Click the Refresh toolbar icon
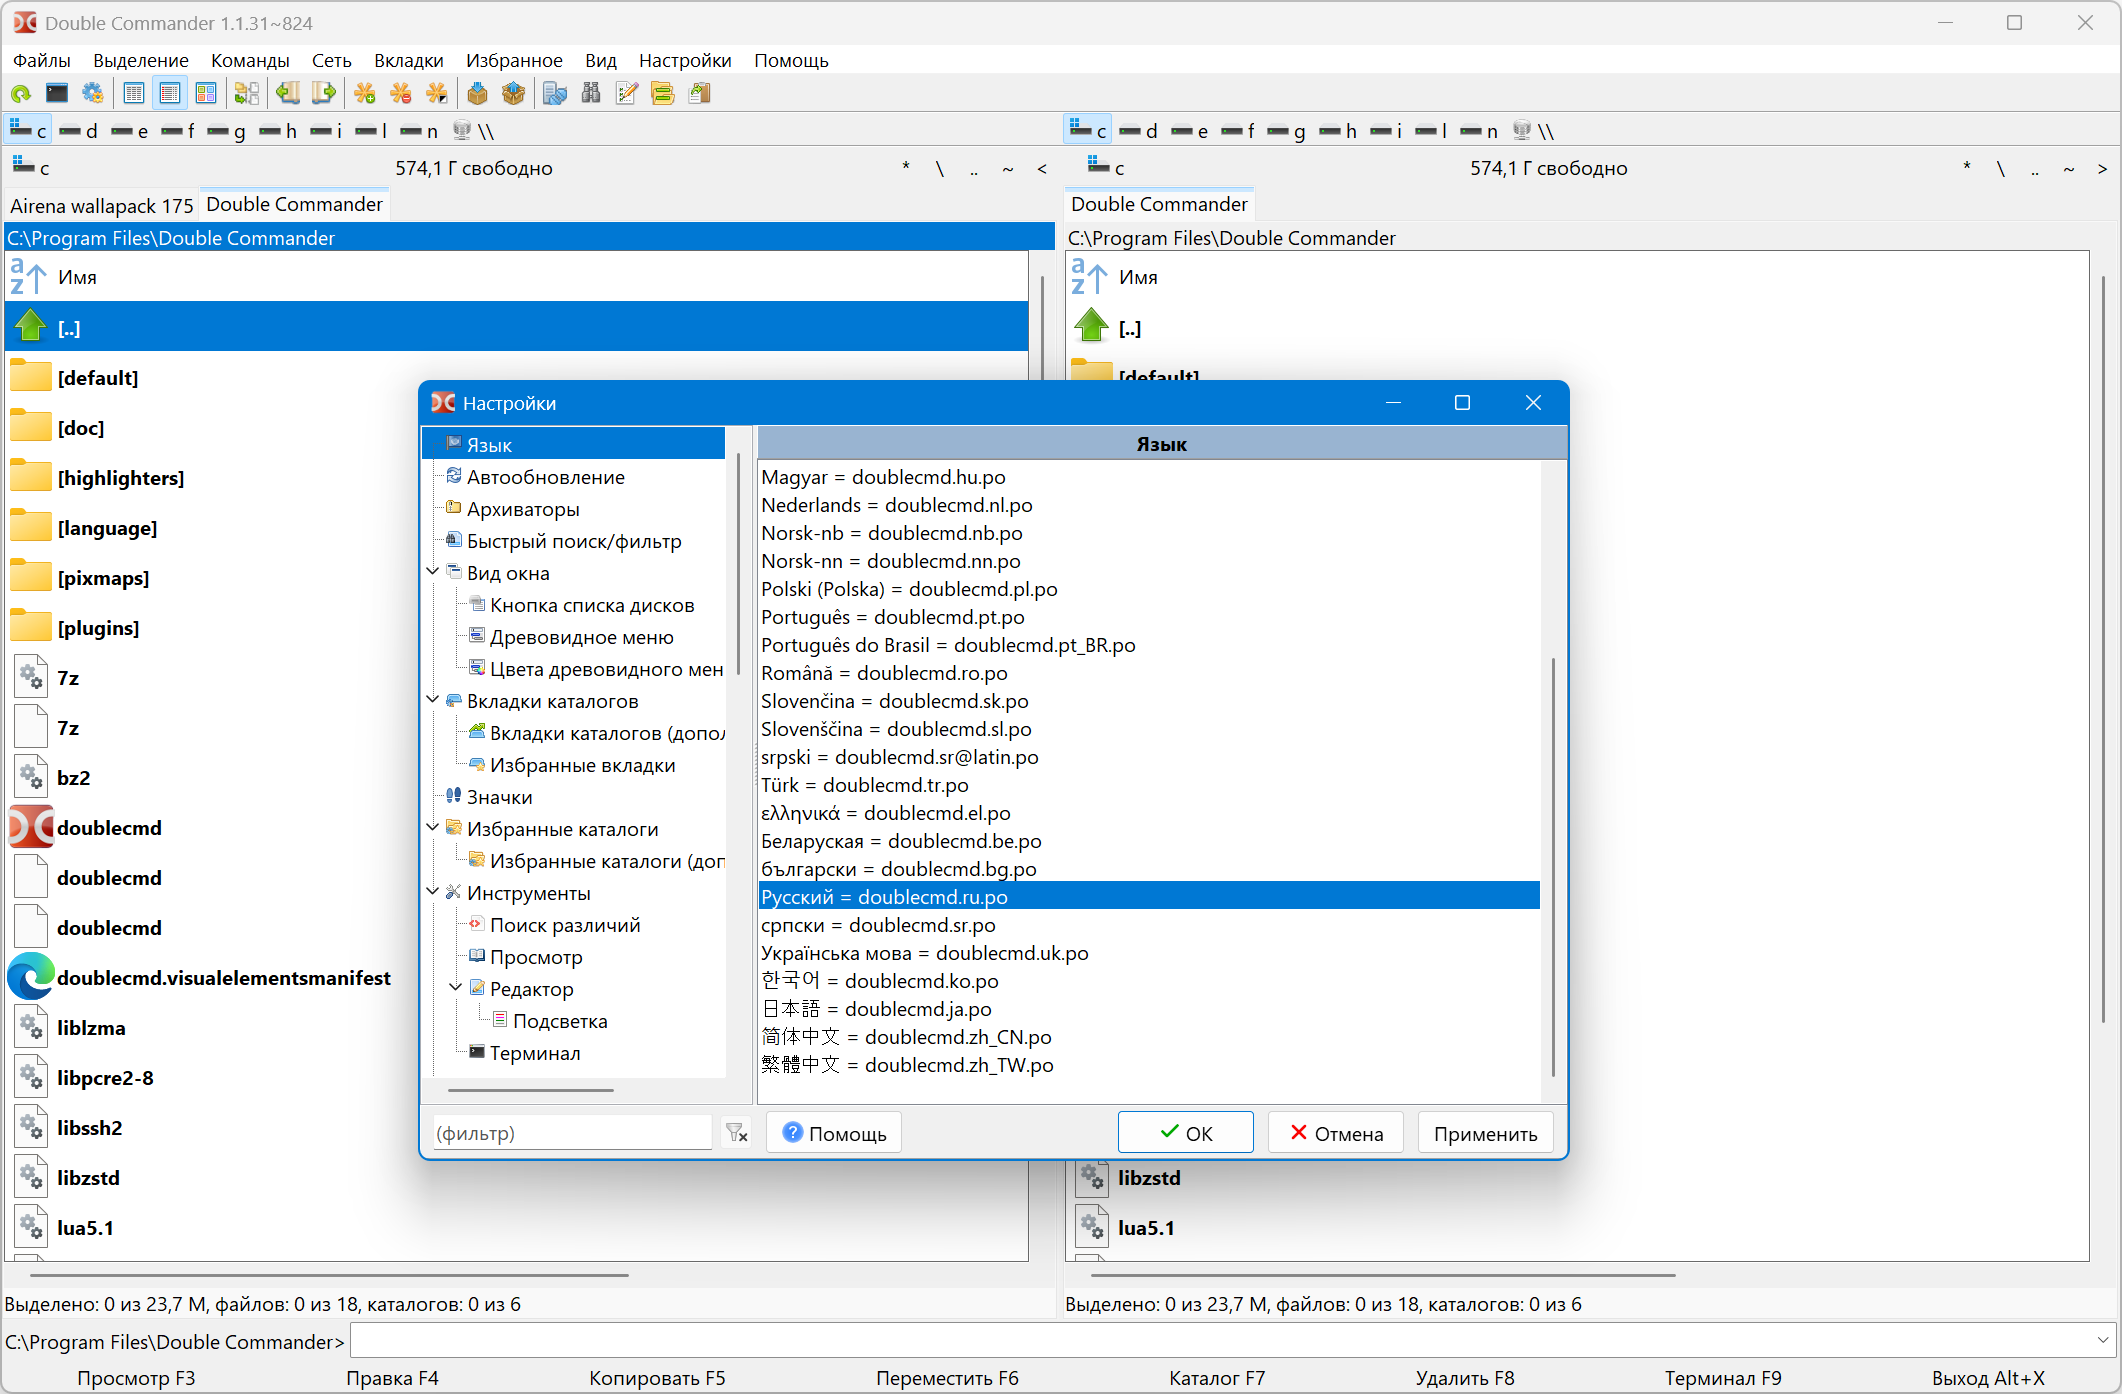The width and height of the screenshot is (2122, 1394). (21, 94)
